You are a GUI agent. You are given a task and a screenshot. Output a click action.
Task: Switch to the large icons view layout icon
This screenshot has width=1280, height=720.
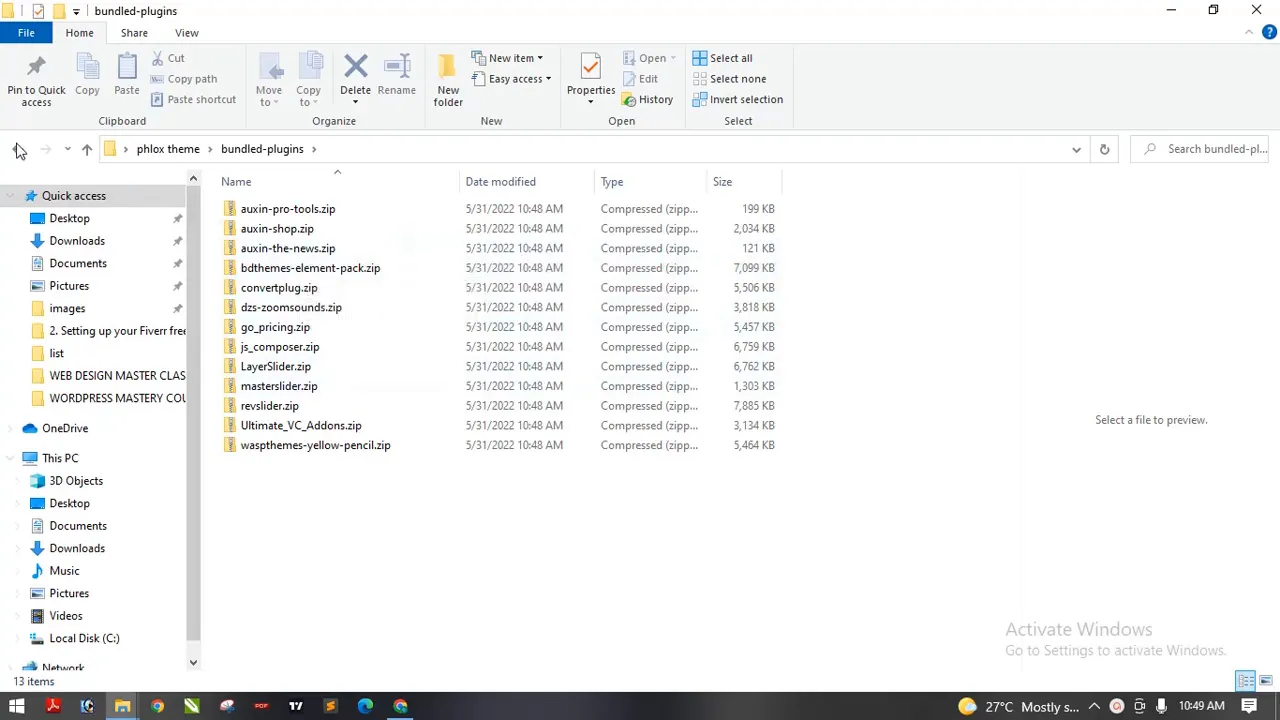click(x=1266, y=681)
